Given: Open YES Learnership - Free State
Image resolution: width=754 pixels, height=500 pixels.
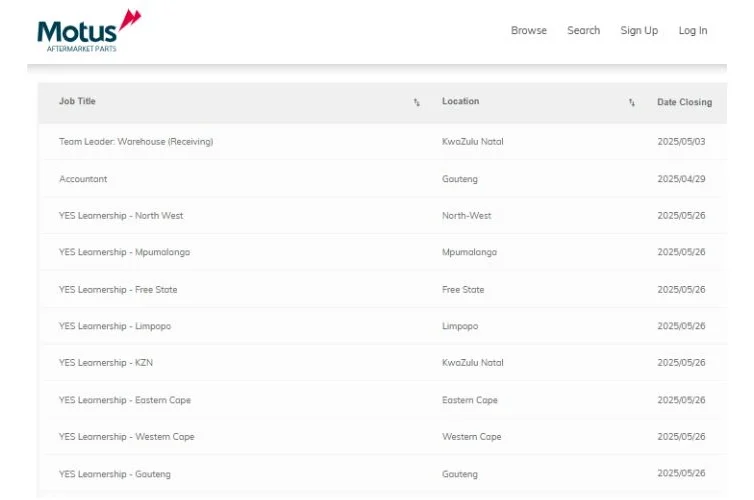Looking at the screenshot, I should point(118,290).
